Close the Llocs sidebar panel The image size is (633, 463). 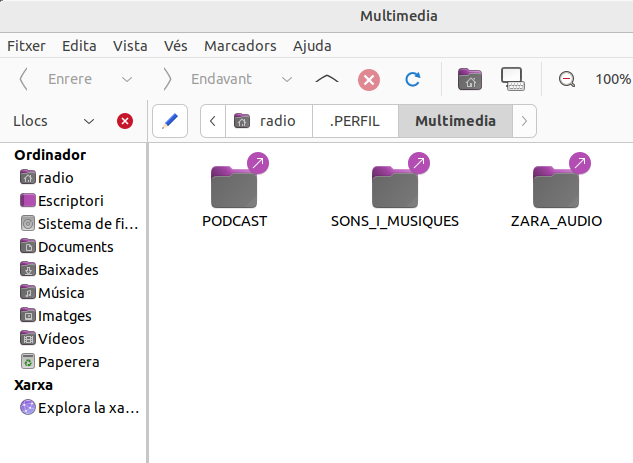(125, 121)
